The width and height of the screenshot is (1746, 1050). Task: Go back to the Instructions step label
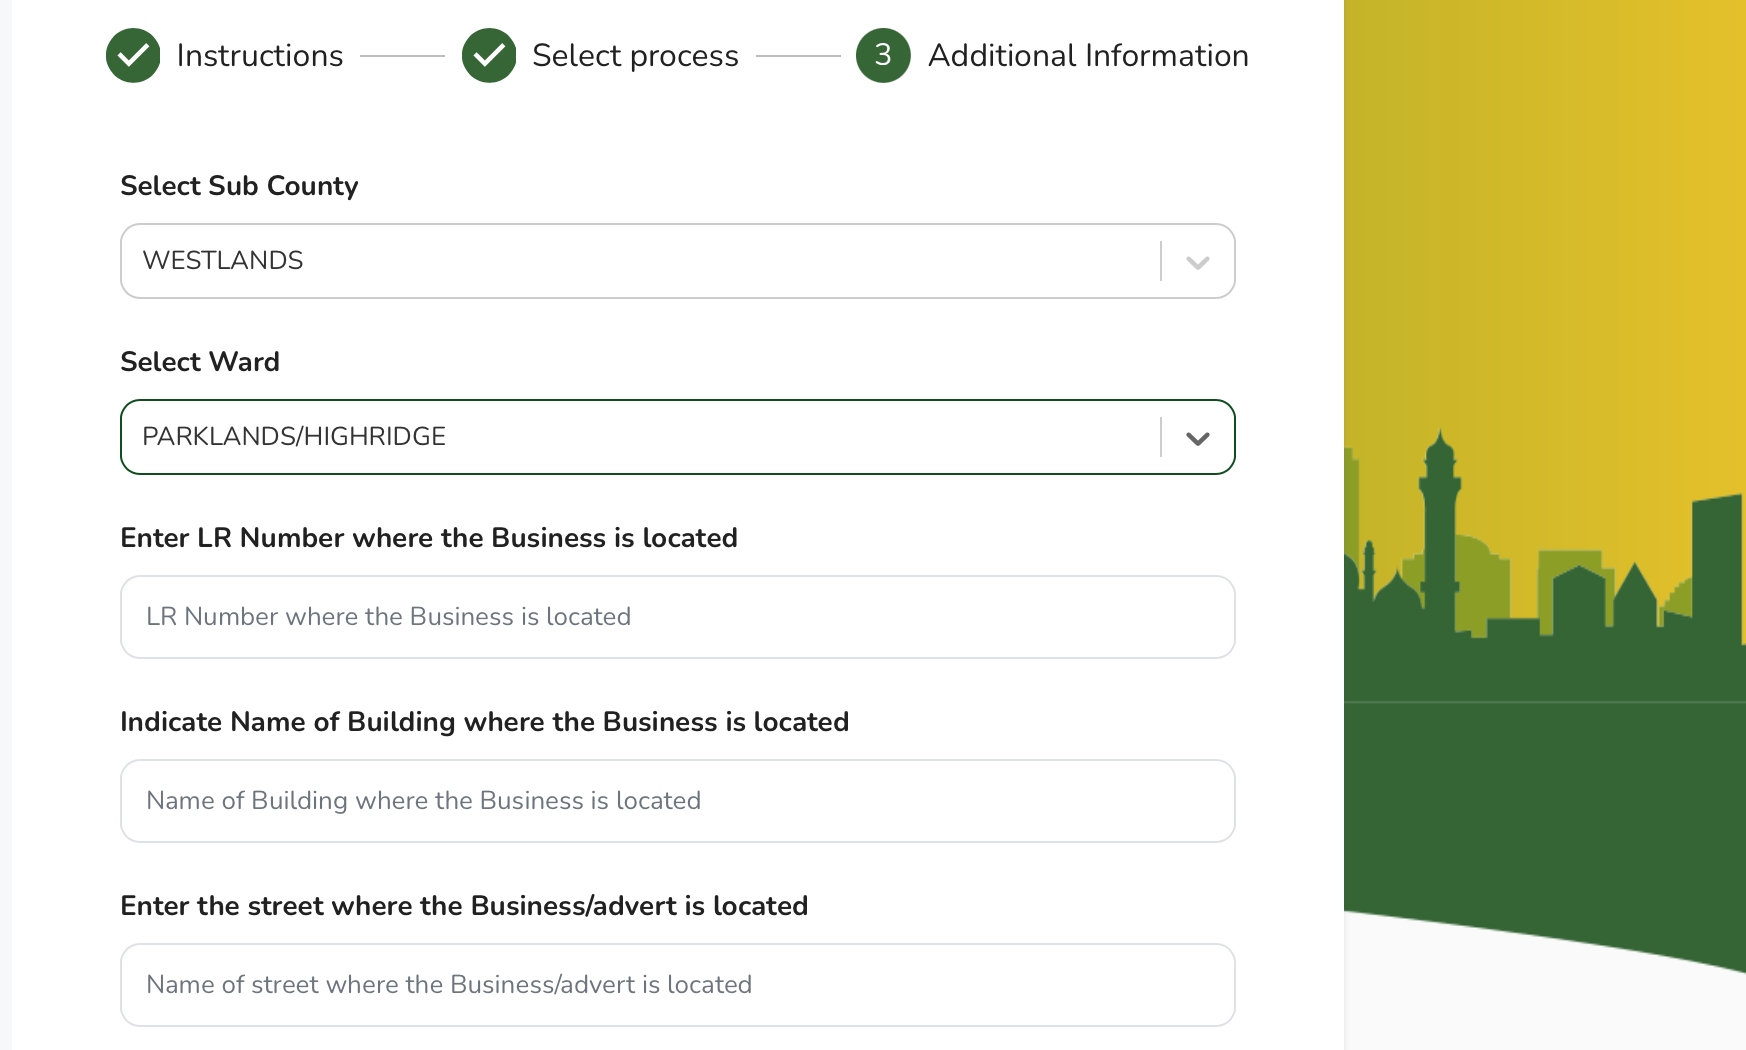pos(260,55)
